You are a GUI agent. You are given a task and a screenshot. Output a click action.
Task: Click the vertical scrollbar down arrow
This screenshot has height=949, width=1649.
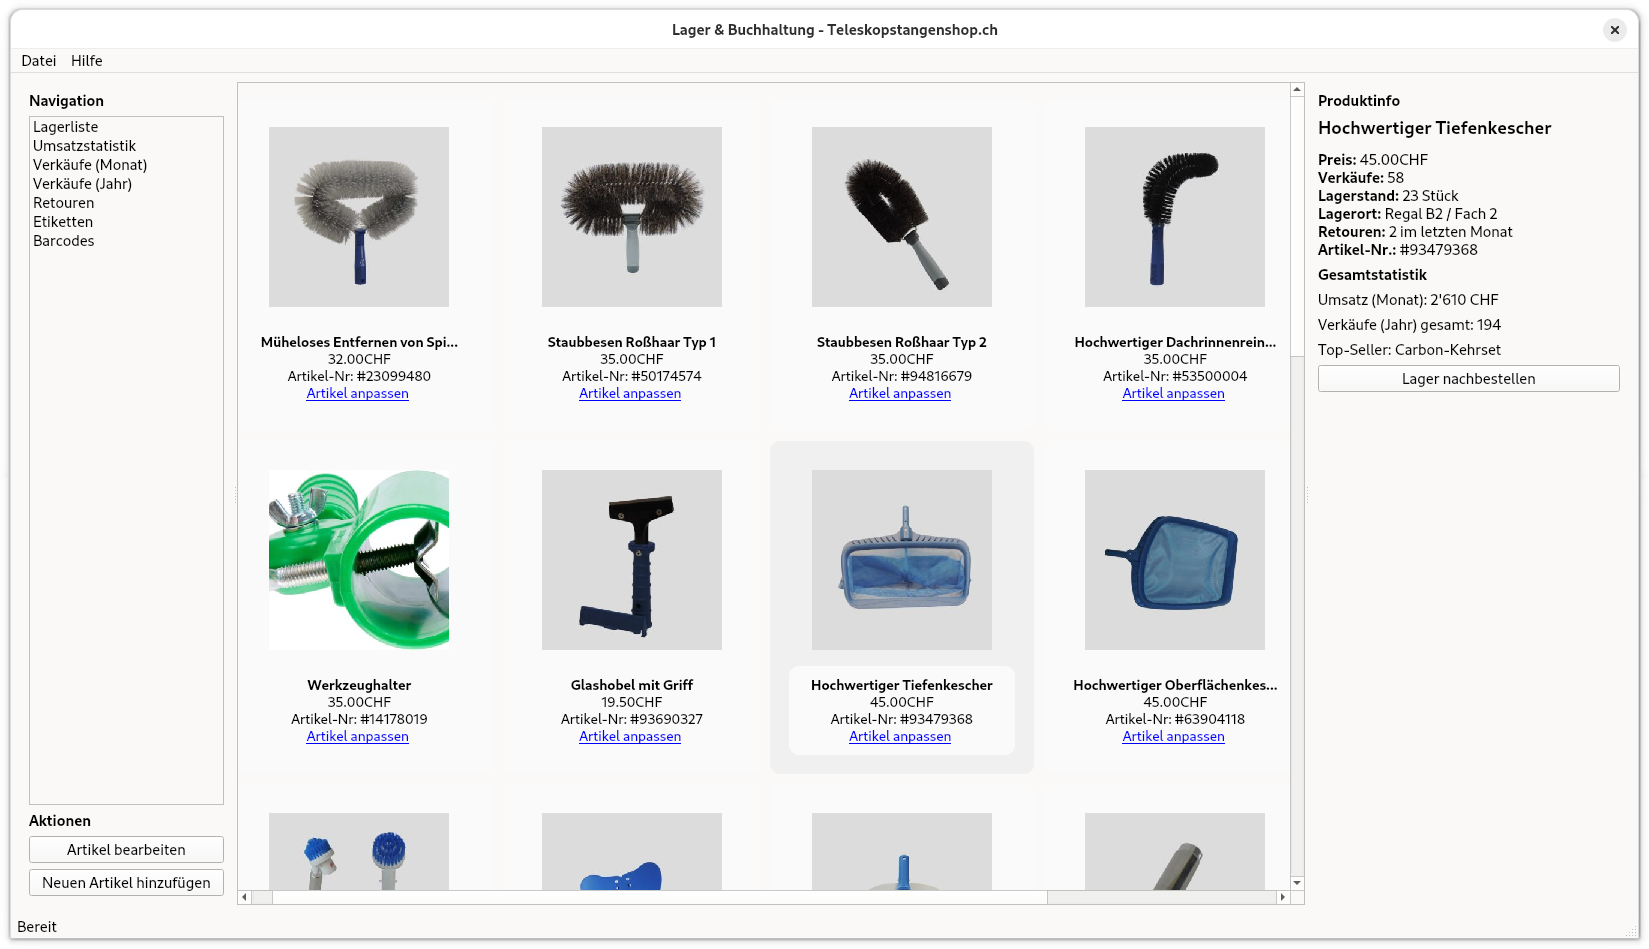coord(1297,883)
